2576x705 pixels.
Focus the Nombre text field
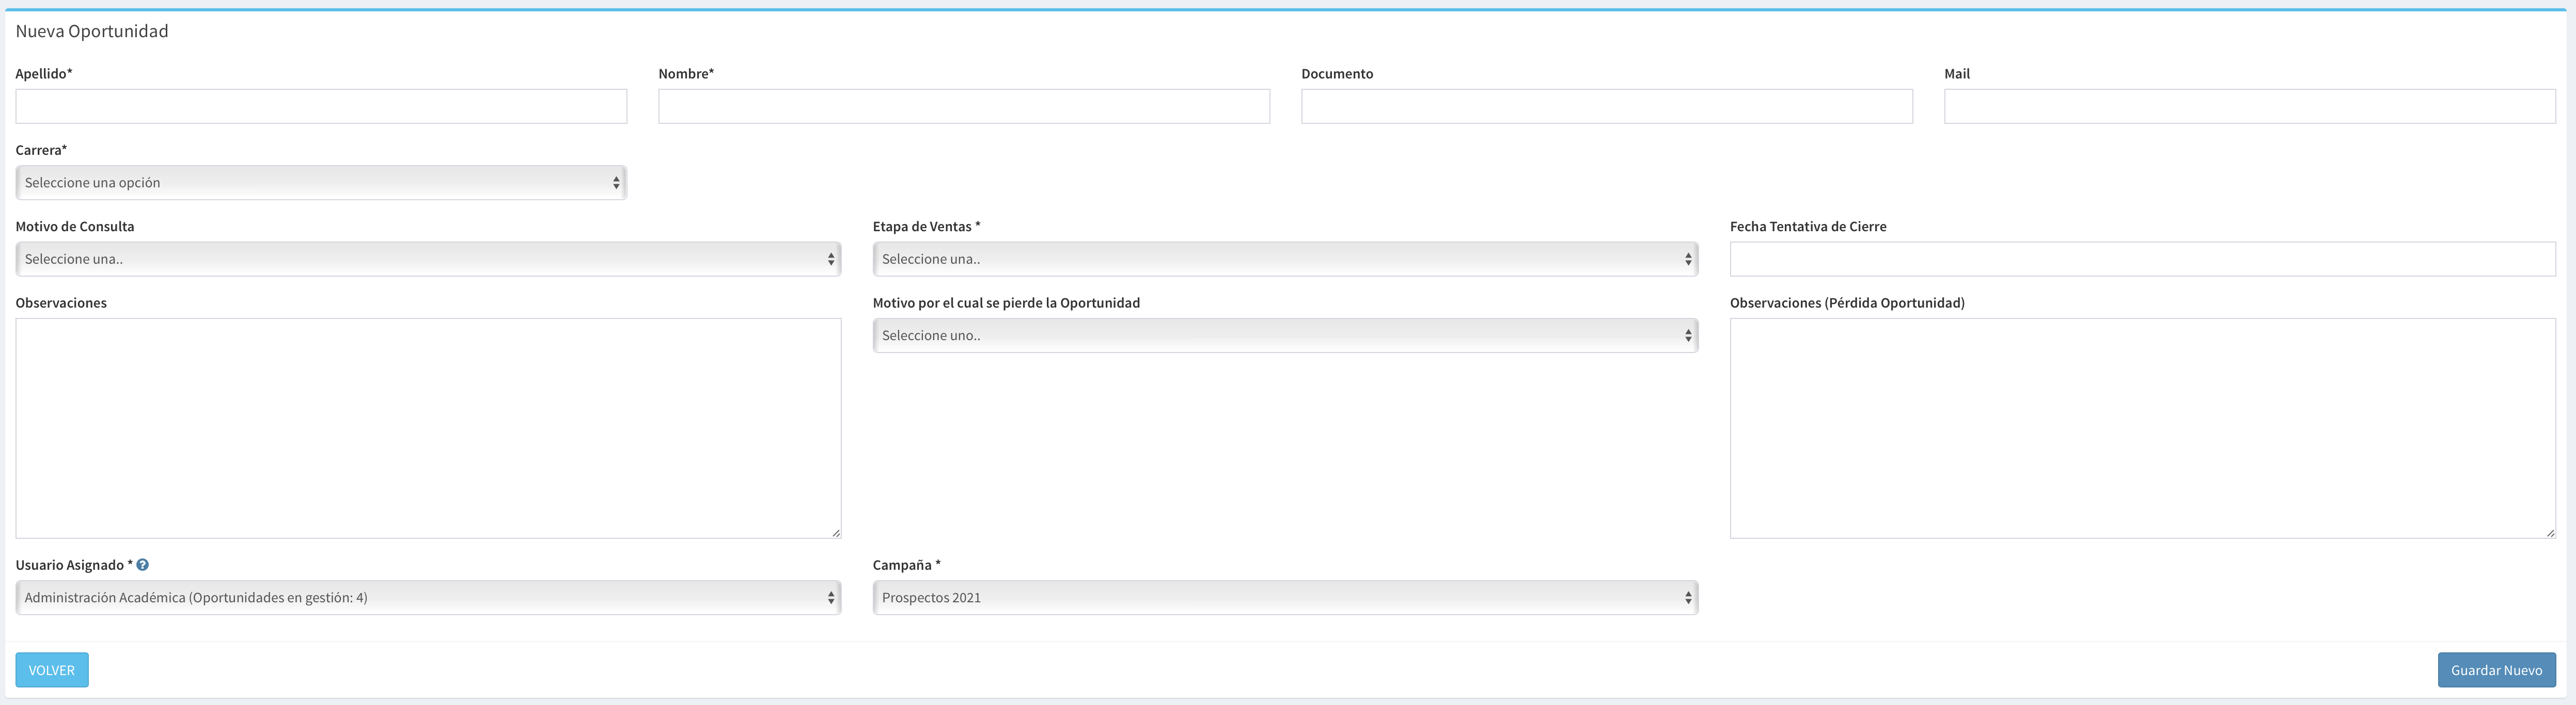963,107
